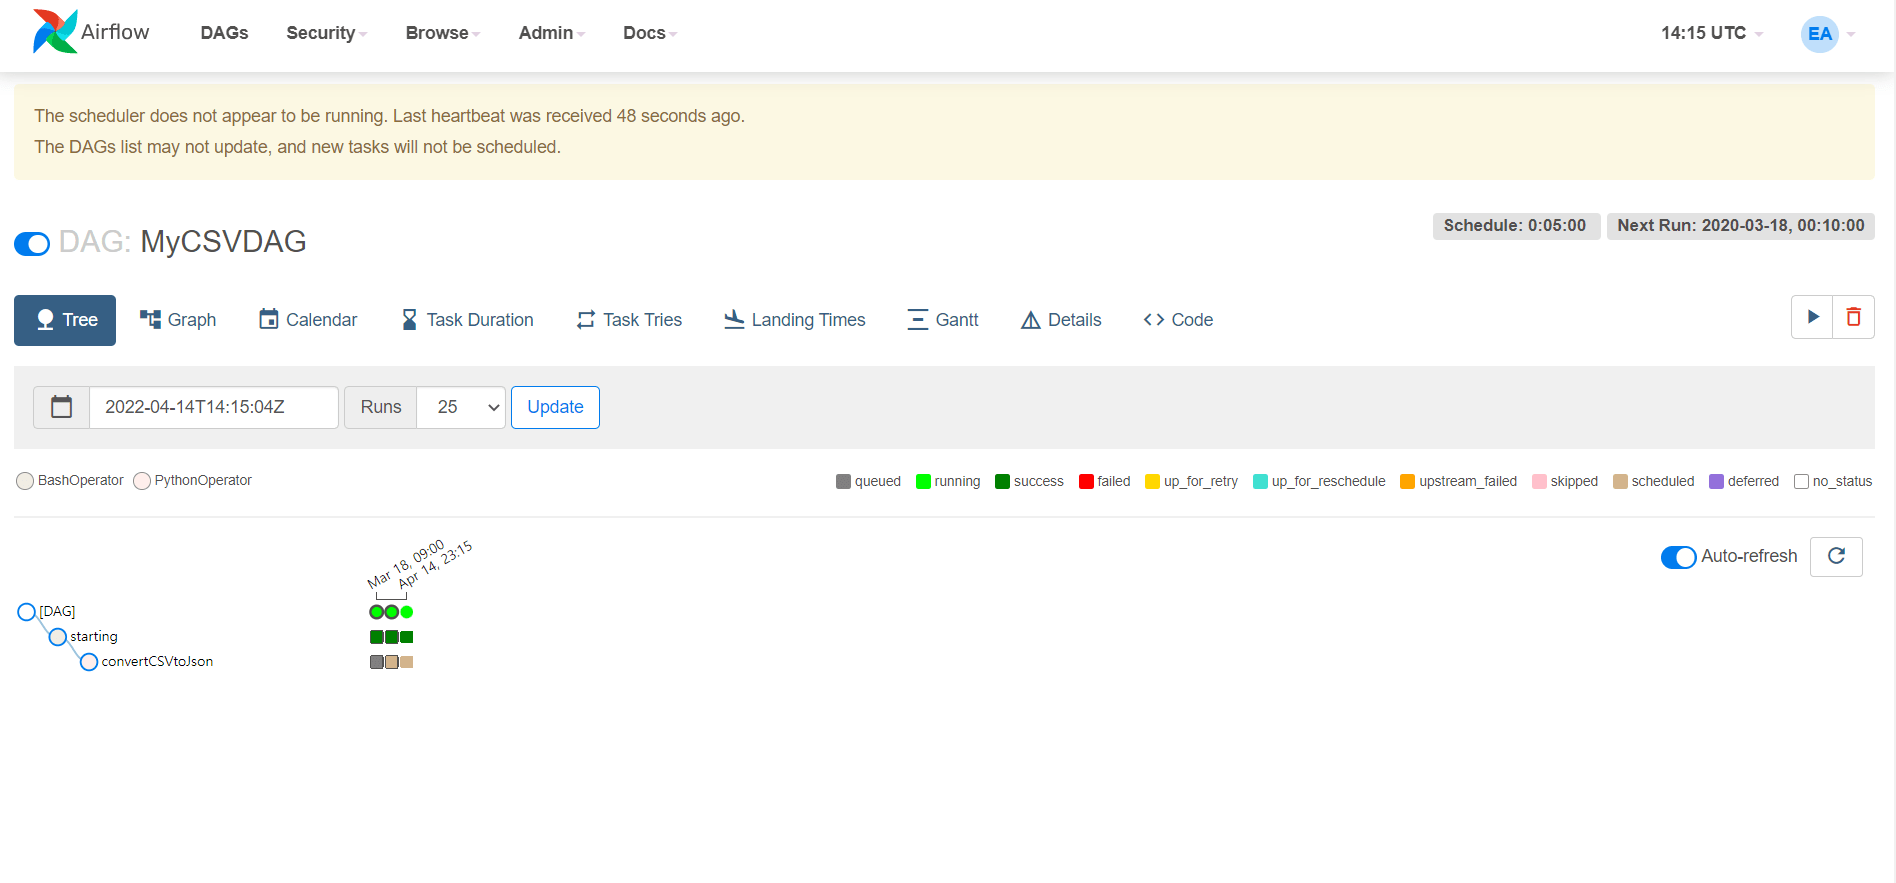Click the "no_status" legend label

[x=1842, y=482]
